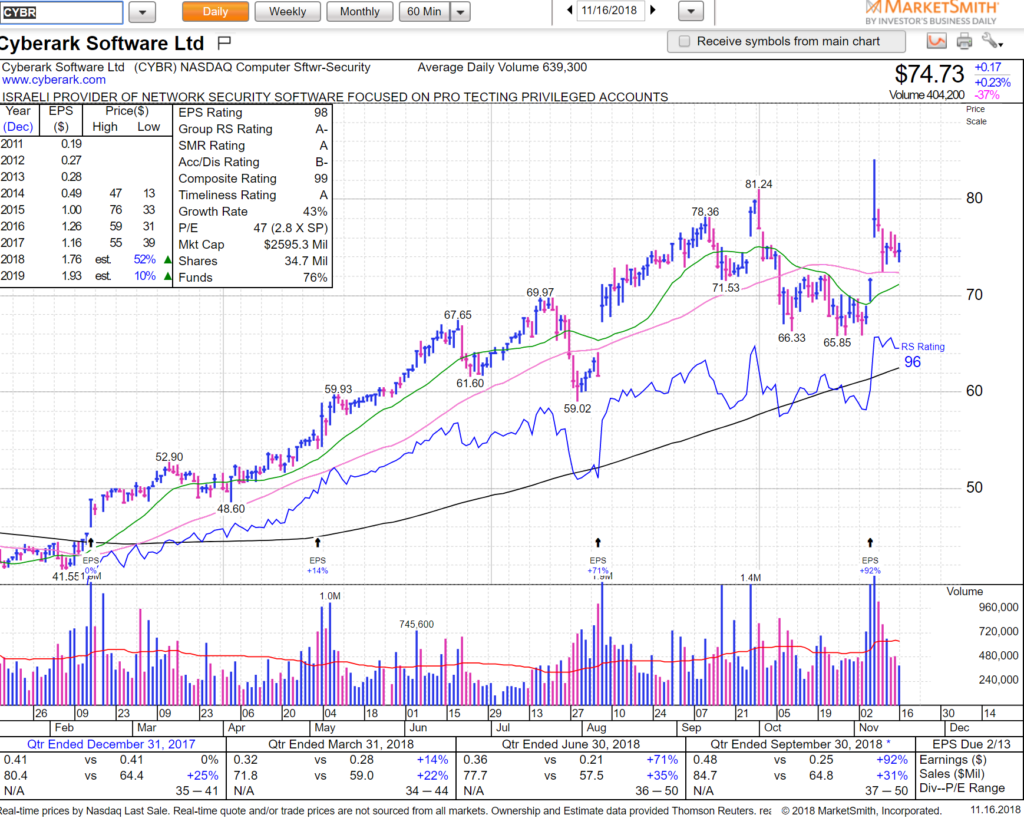
Task: Click the $74.73 current price
Action: [x=929, y=74]
